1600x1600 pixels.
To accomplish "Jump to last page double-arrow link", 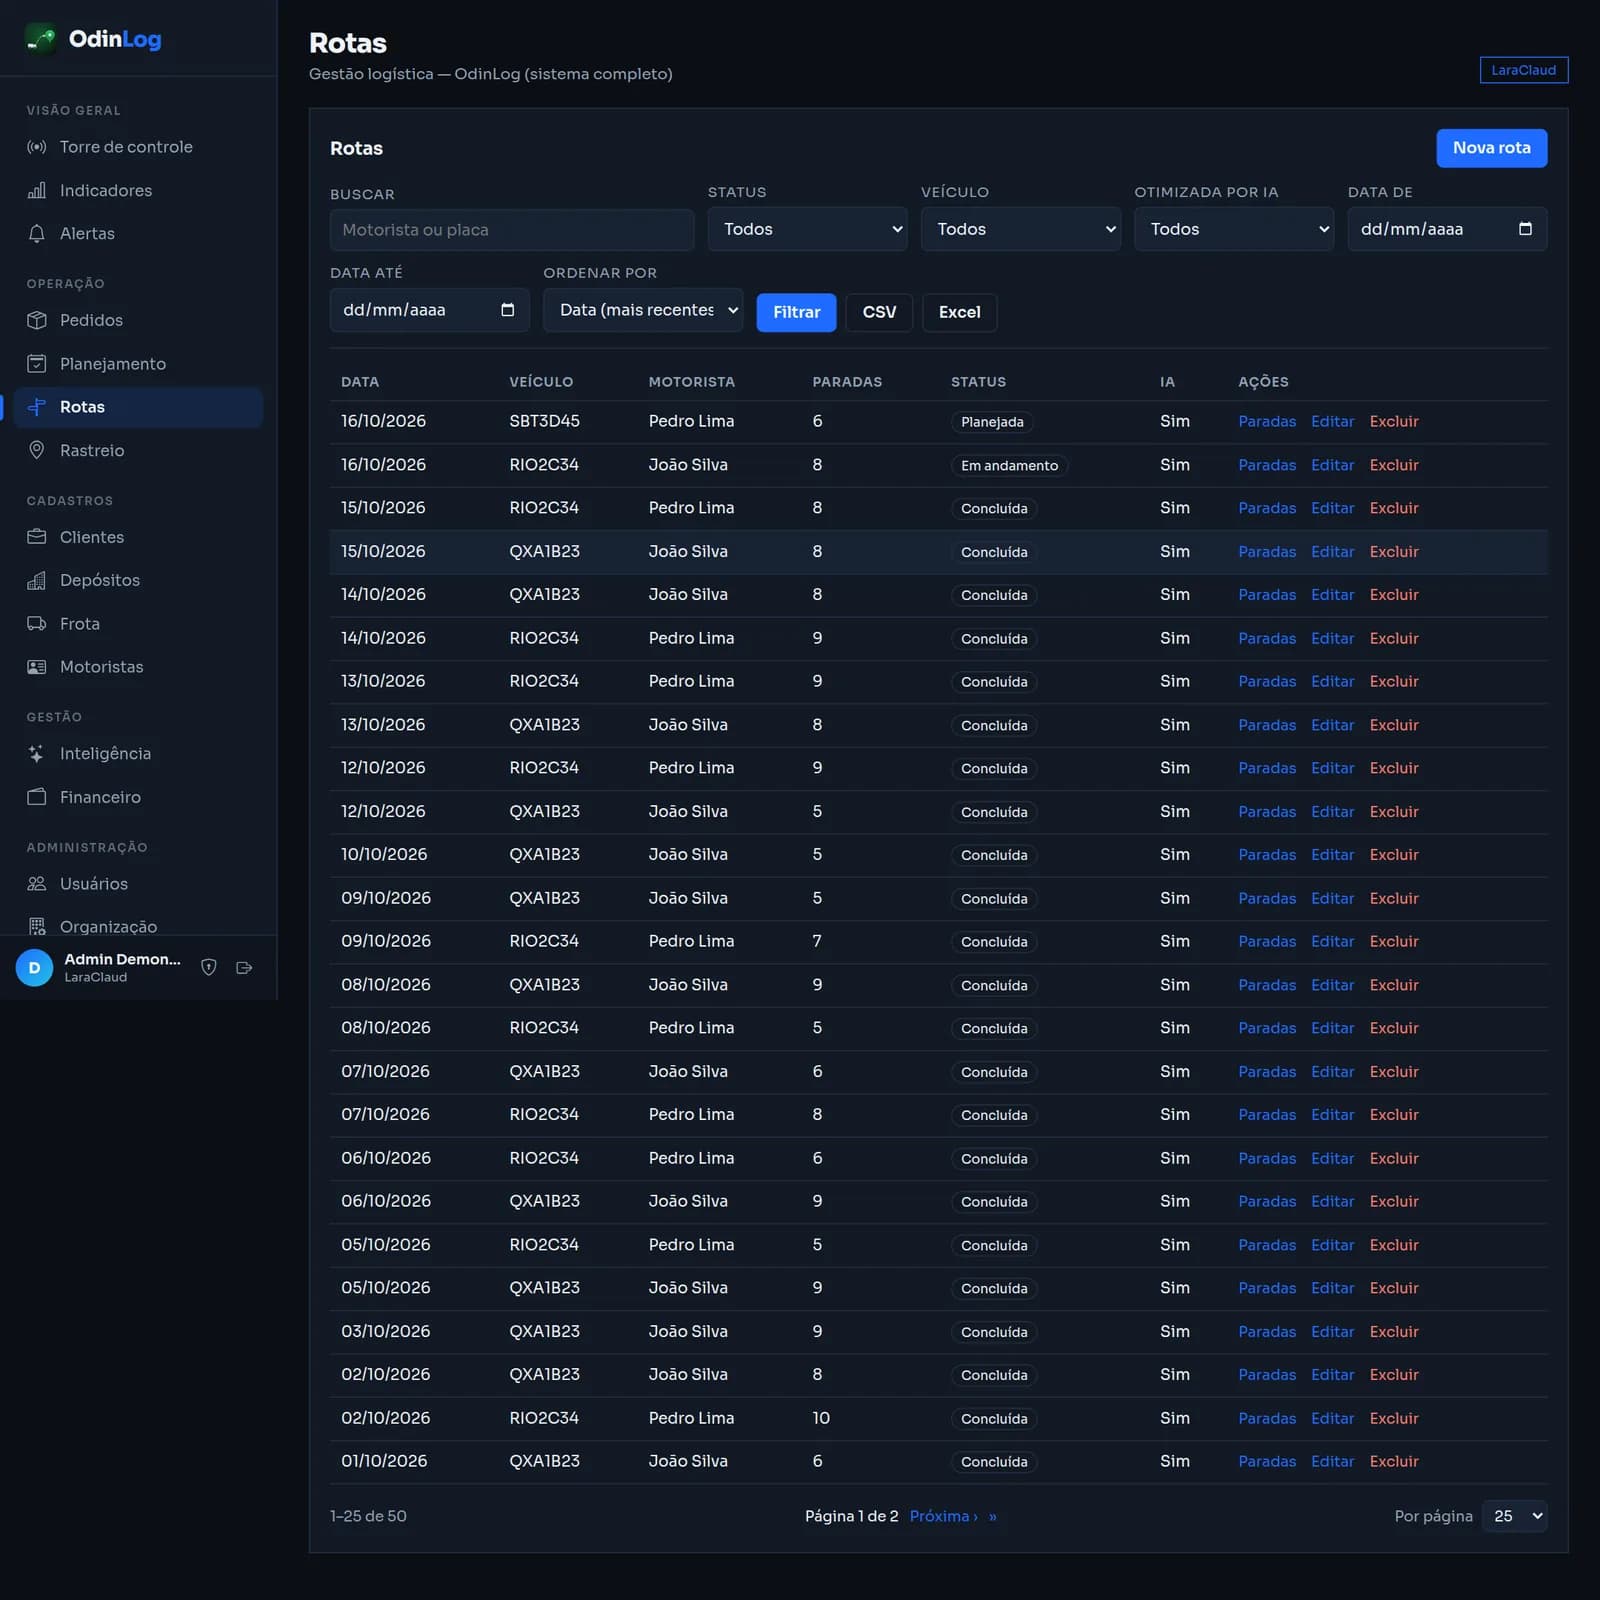I will 993,1516.
